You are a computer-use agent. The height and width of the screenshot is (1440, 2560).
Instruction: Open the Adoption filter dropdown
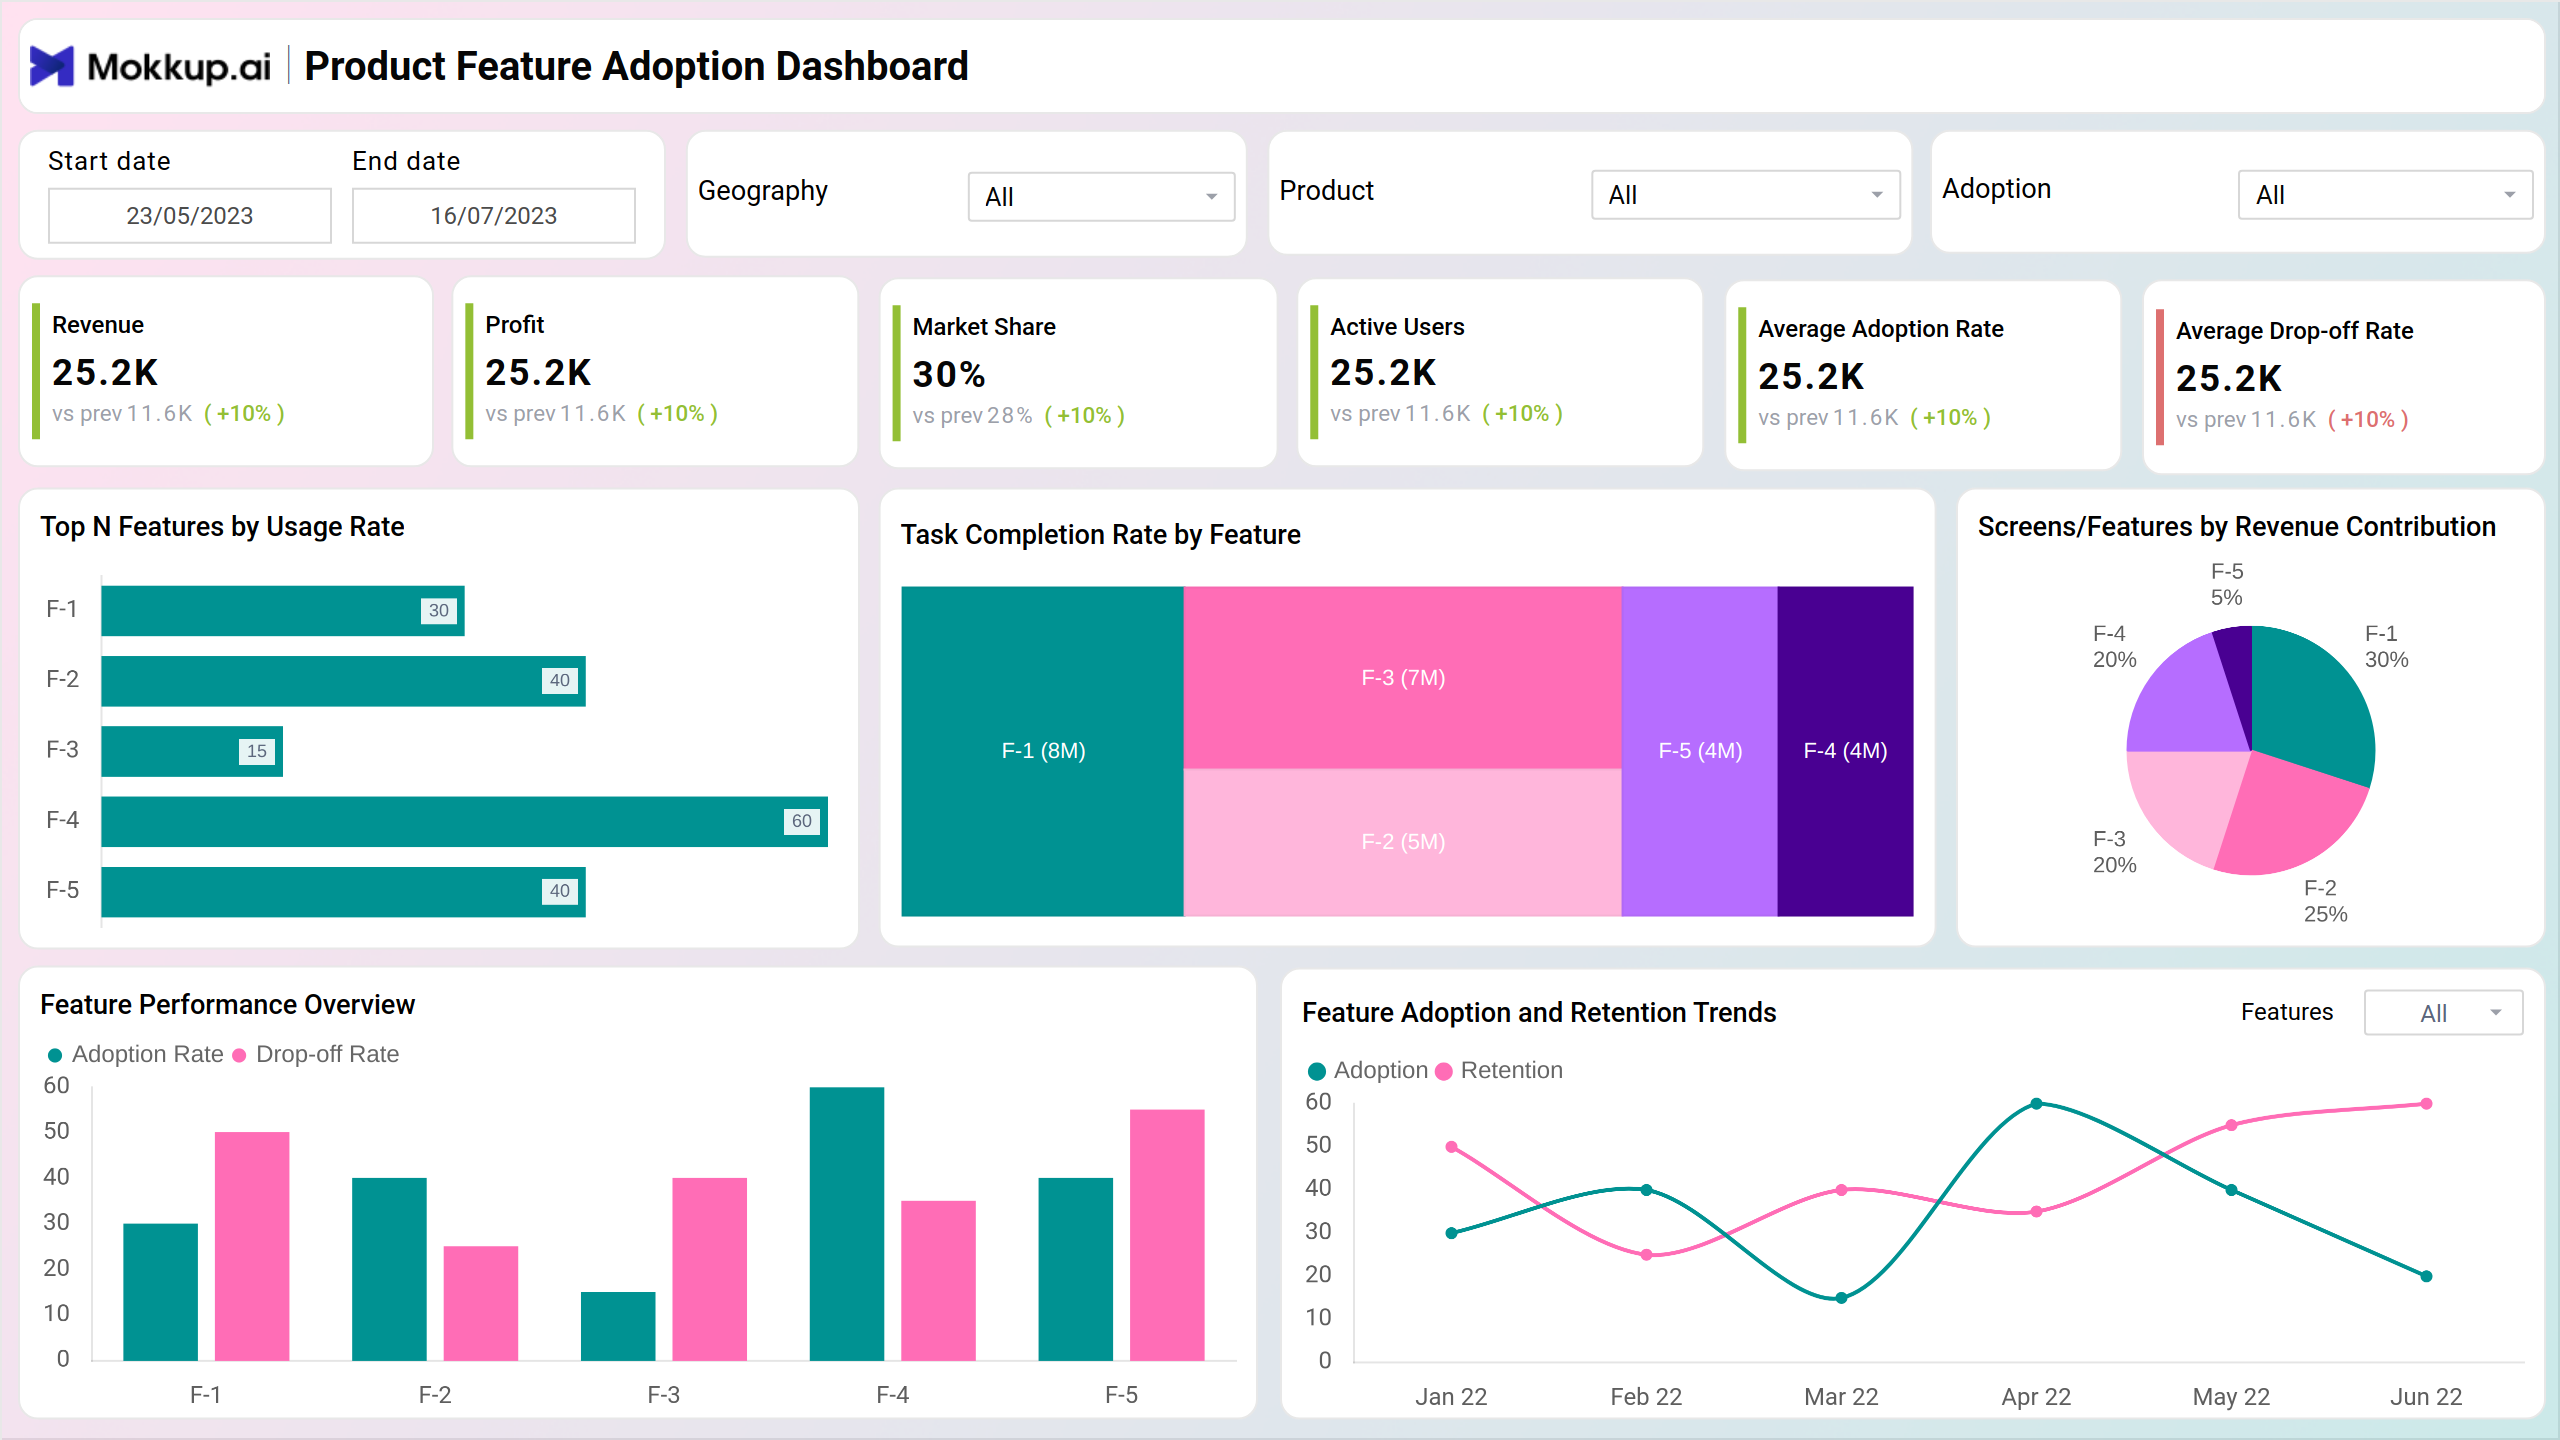pyautogui.click(x=2385, y=194)
